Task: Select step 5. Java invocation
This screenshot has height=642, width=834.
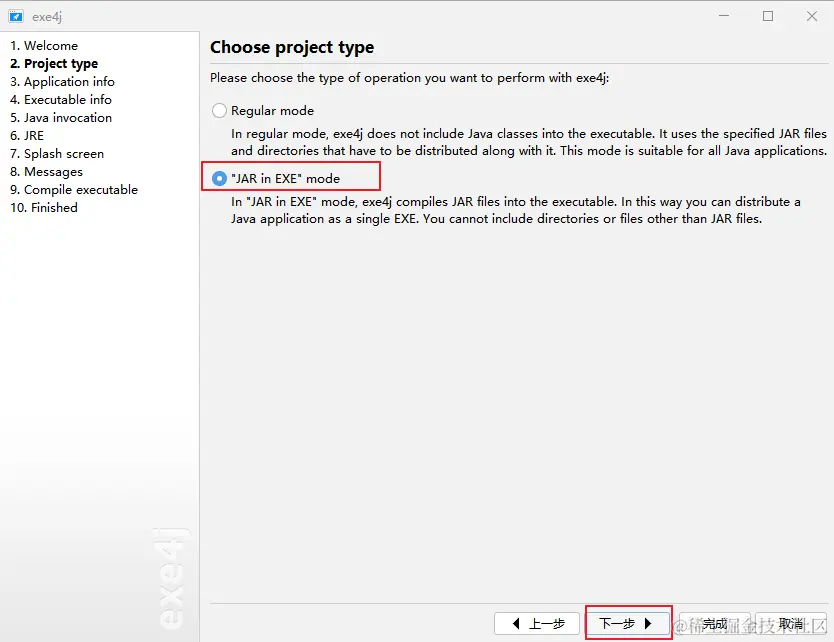Action: 61,118
